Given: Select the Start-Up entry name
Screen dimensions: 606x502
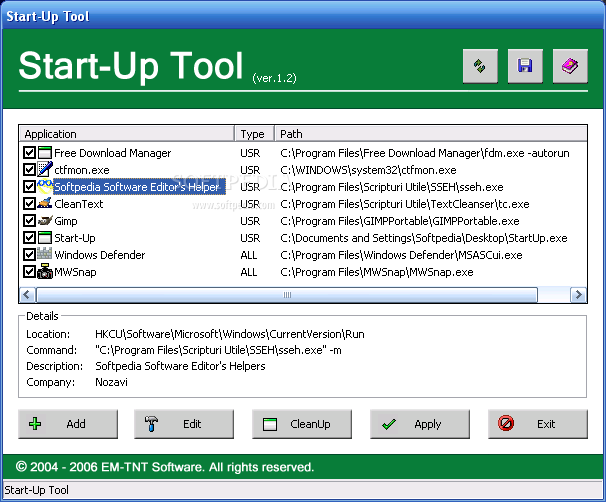Looking at the screenshot, I should pyautogui.click(x=75, y=238).
